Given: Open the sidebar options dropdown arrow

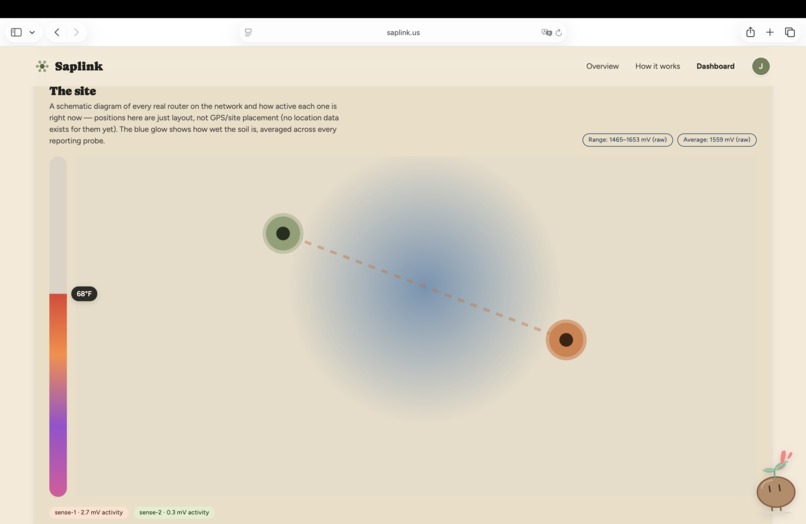Looking at the screenshot, I should click(x=32, y=32).
